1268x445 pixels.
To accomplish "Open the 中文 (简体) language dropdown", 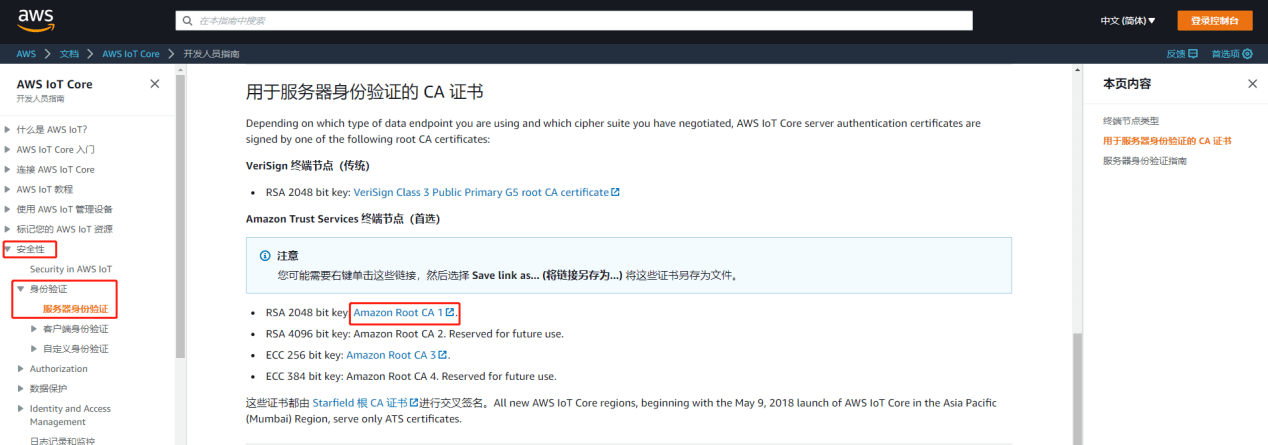I will (1127, 21).
